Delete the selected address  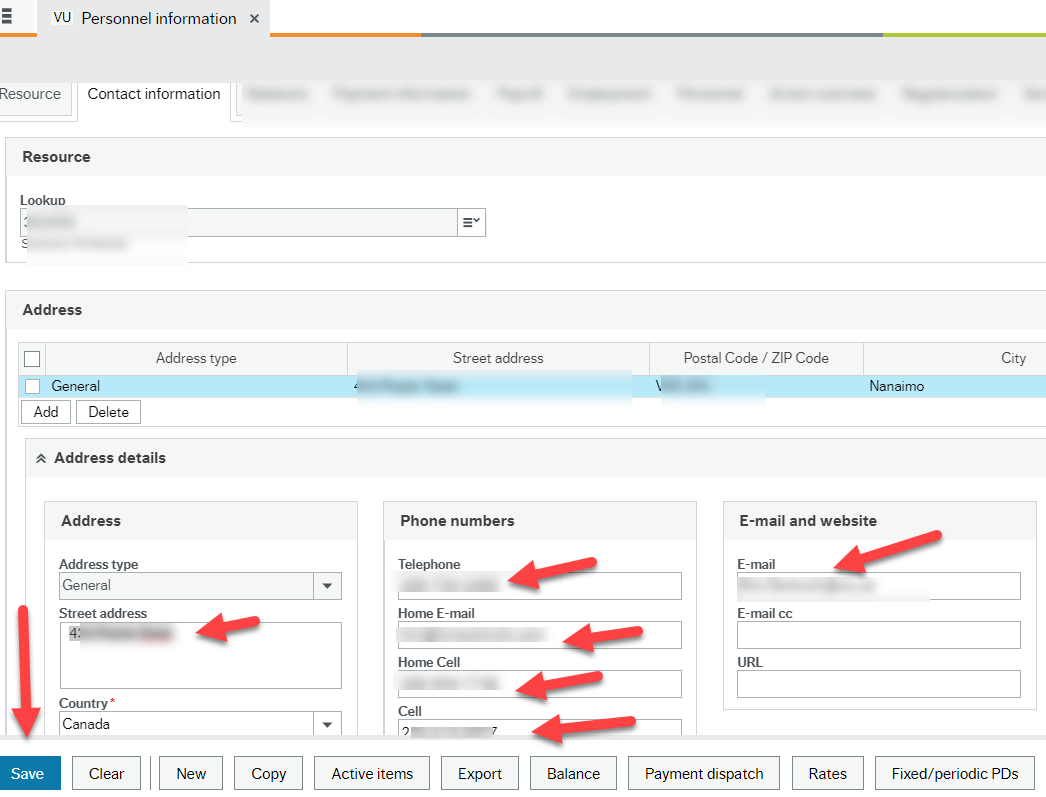108,411
